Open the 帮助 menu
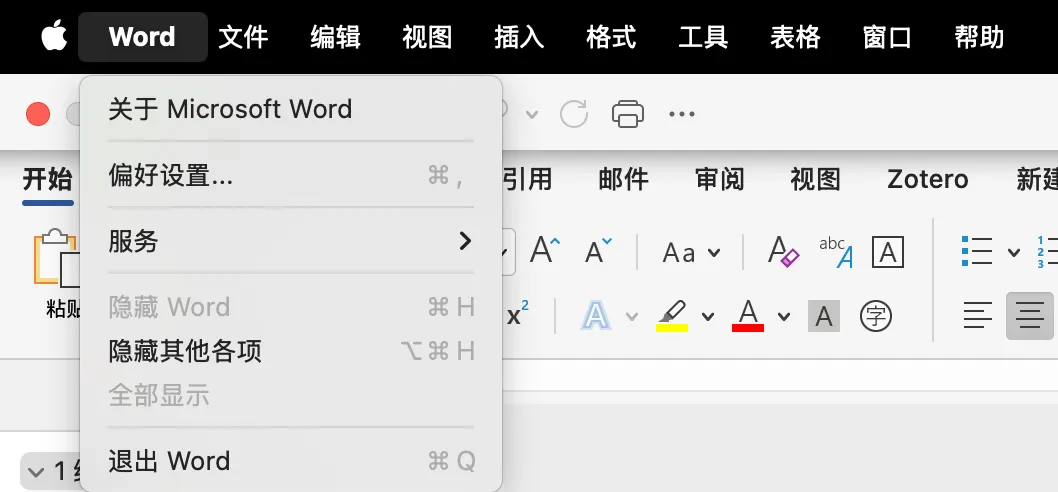The image size is (1058, 492). [x=979, y=36]
